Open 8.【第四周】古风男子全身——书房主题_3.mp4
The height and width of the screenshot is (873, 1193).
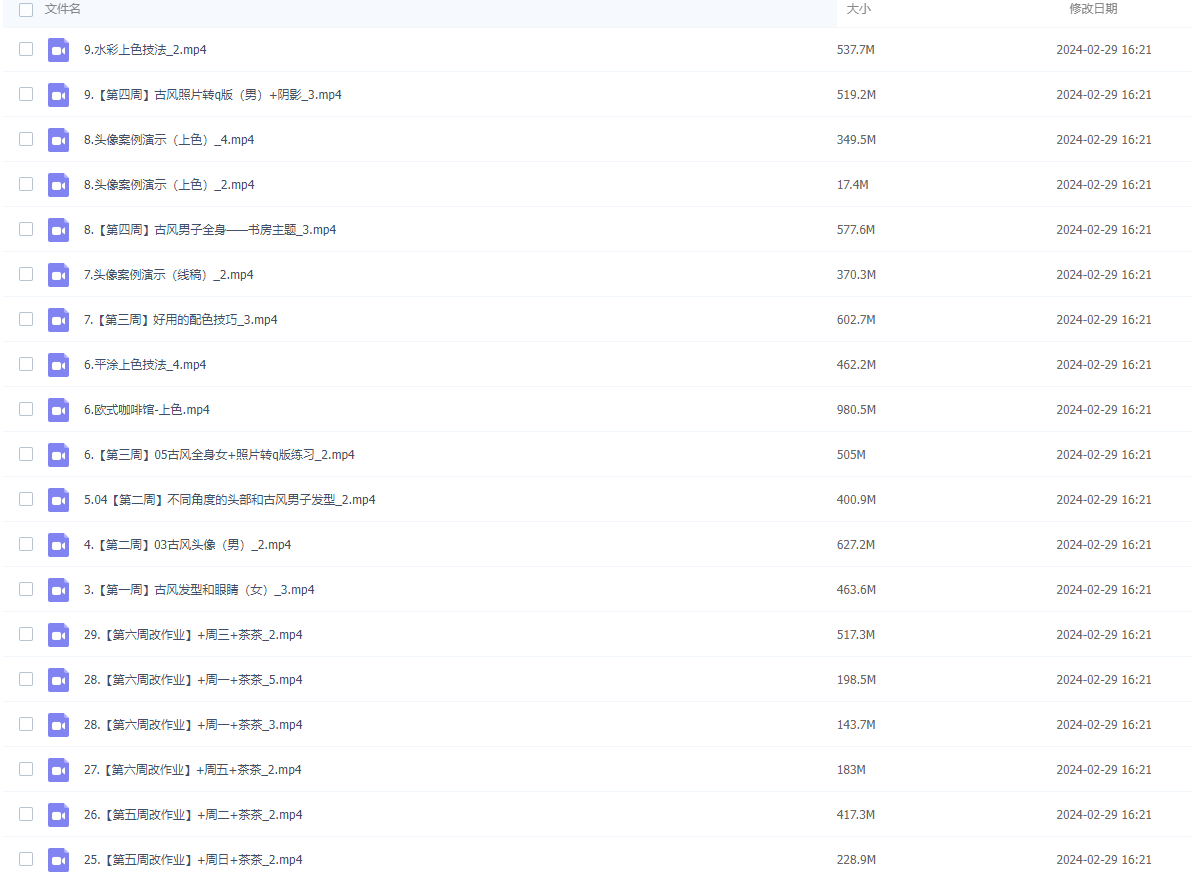[210, 230]
